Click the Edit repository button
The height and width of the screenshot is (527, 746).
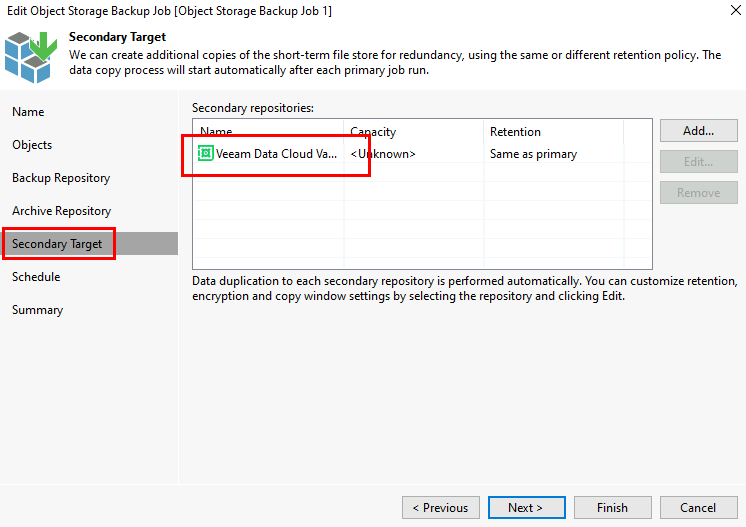click(x=698, y=162)
